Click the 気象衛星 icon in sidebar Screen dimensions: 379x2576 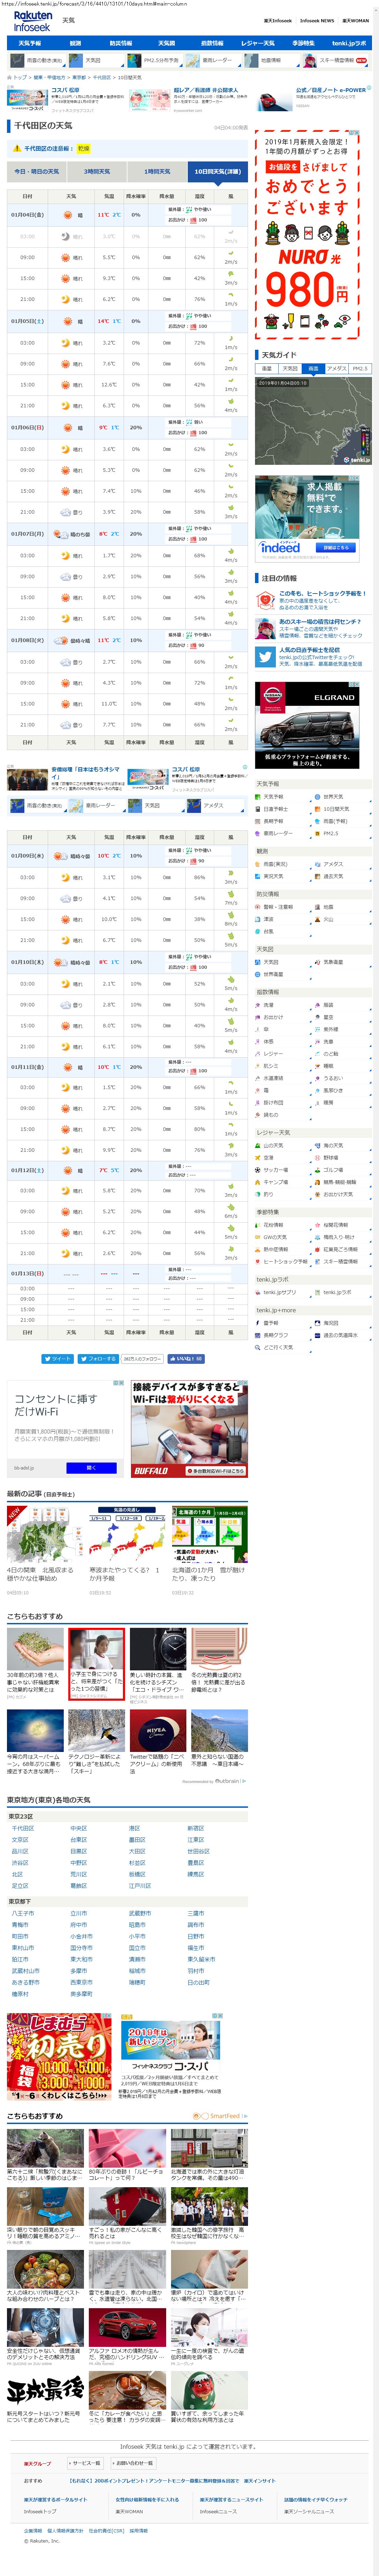pos(318,962)
